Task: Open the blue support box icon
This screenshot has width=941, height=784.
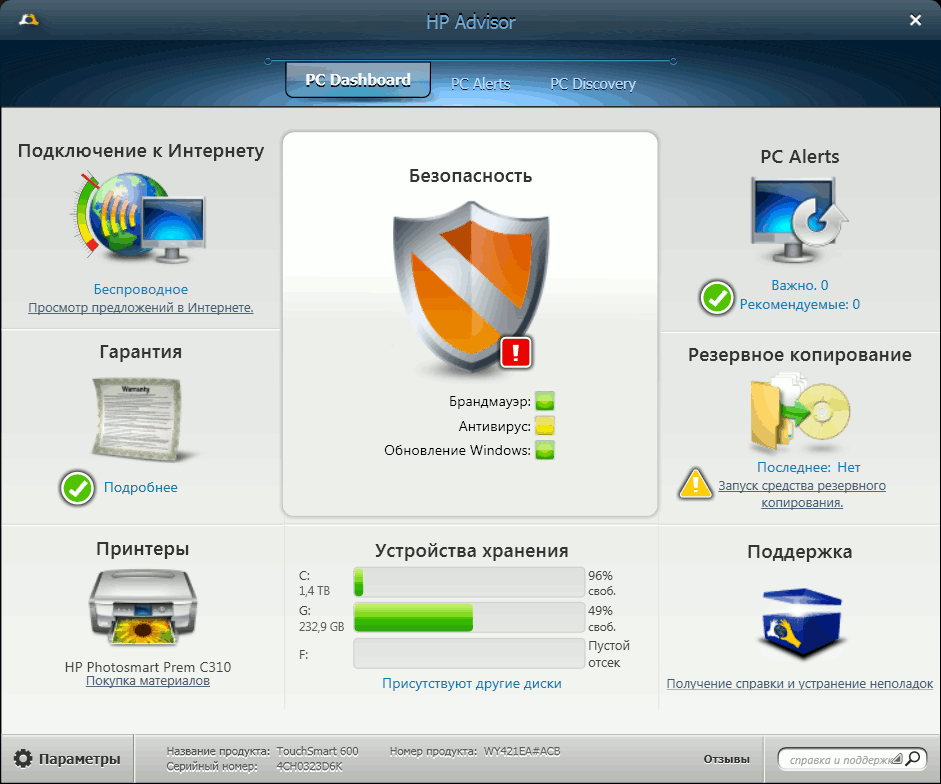Action: (x=802, y=623)
